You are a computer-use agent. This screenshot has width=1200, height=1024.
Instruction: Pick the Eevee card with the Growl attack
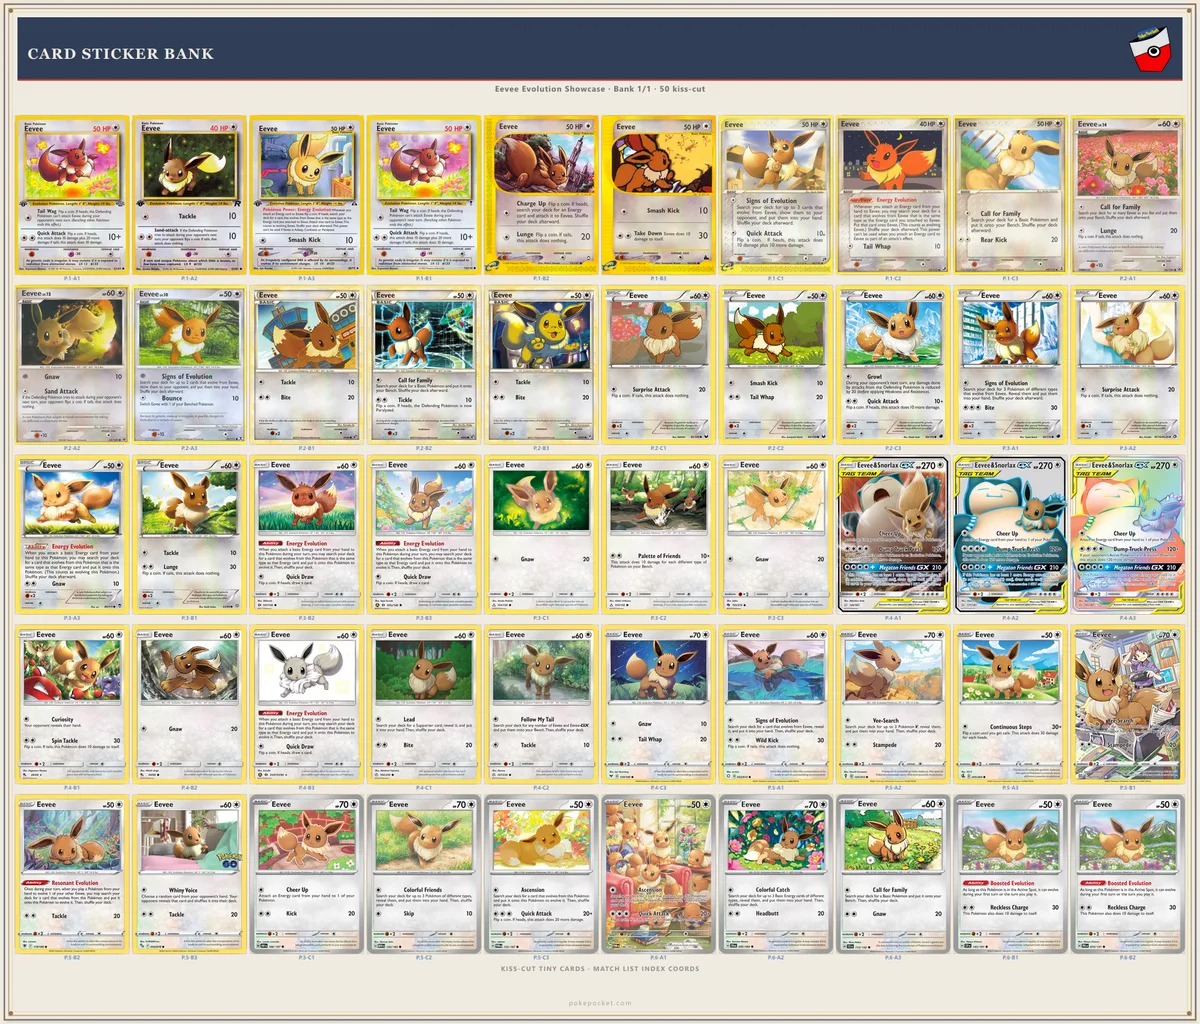coord(893,365)
